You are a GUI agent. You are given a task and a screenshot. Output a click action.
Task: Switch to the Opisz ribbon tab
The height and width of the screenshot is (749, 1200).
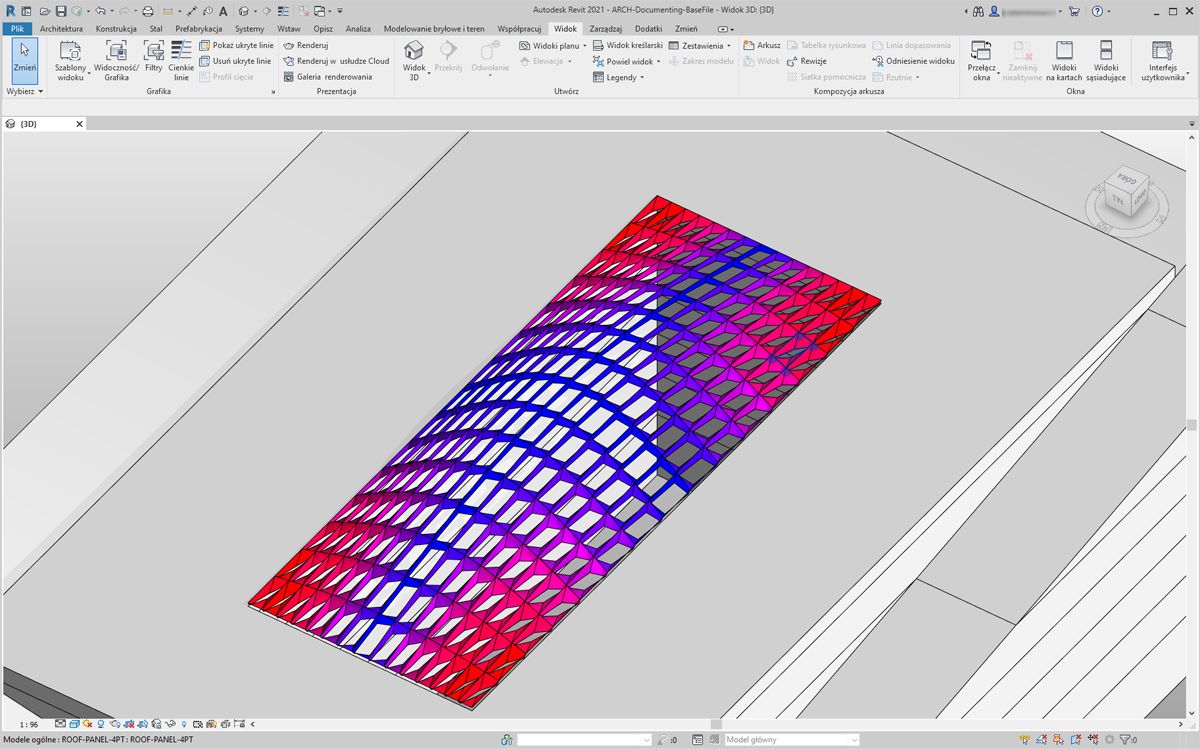(x=323, y=29)
